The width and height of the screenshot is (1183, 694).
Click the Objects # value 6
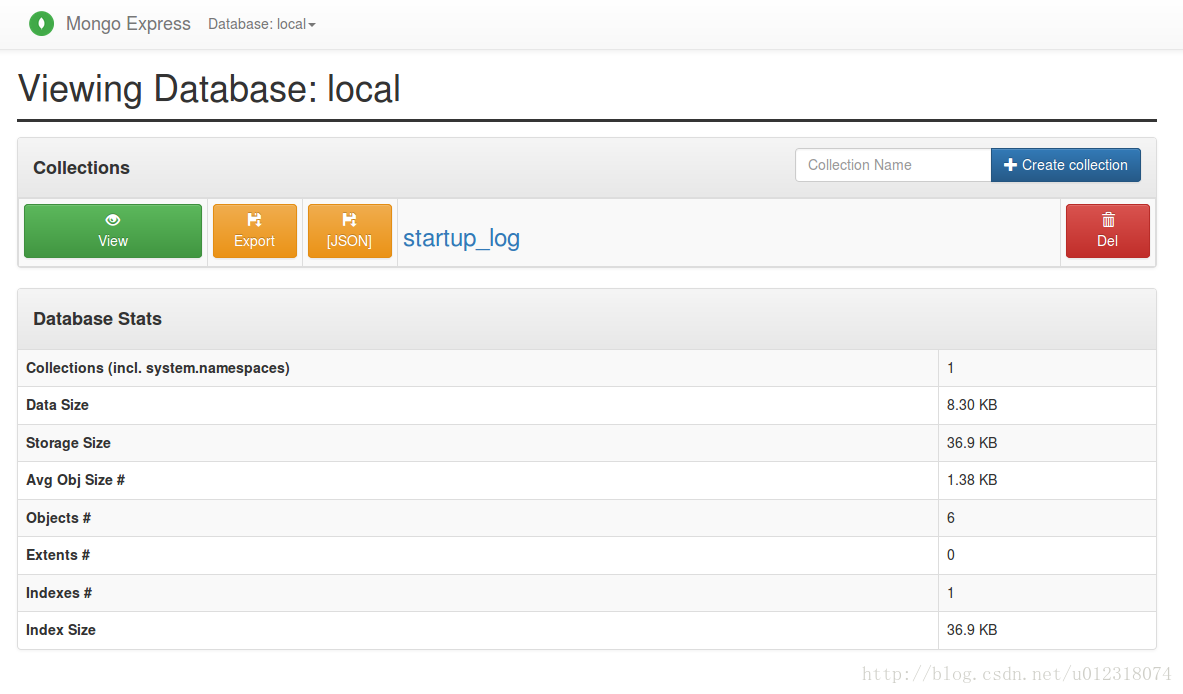[x=951, y=517]
